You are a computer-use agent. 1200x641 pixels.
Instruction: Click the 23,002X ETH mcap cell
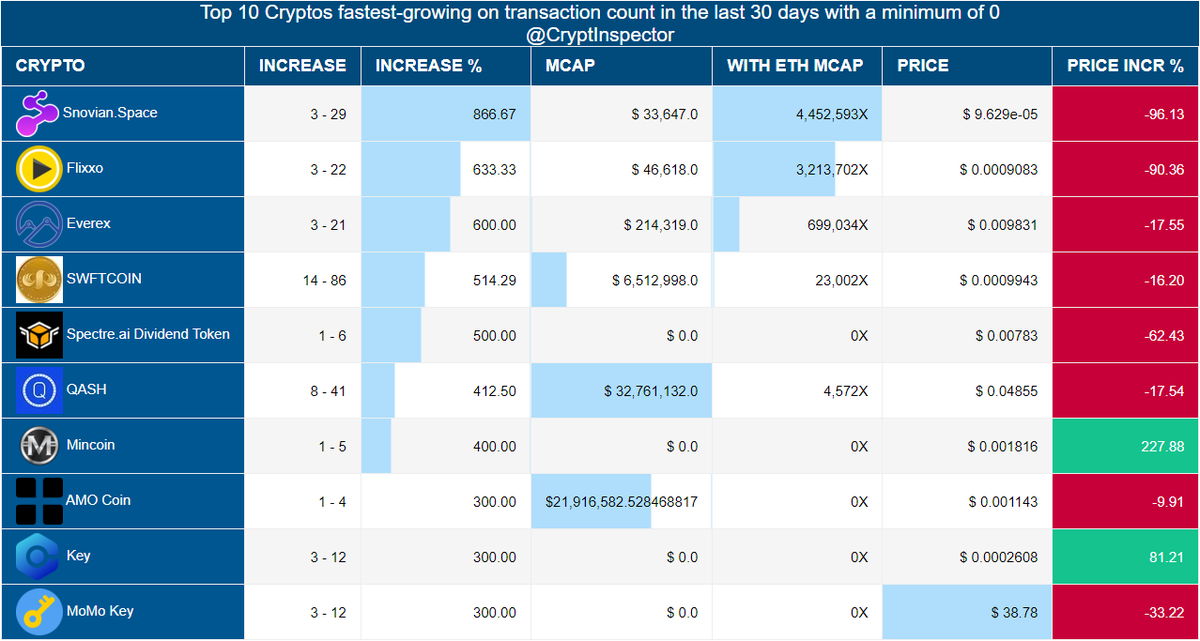(797, 280)
